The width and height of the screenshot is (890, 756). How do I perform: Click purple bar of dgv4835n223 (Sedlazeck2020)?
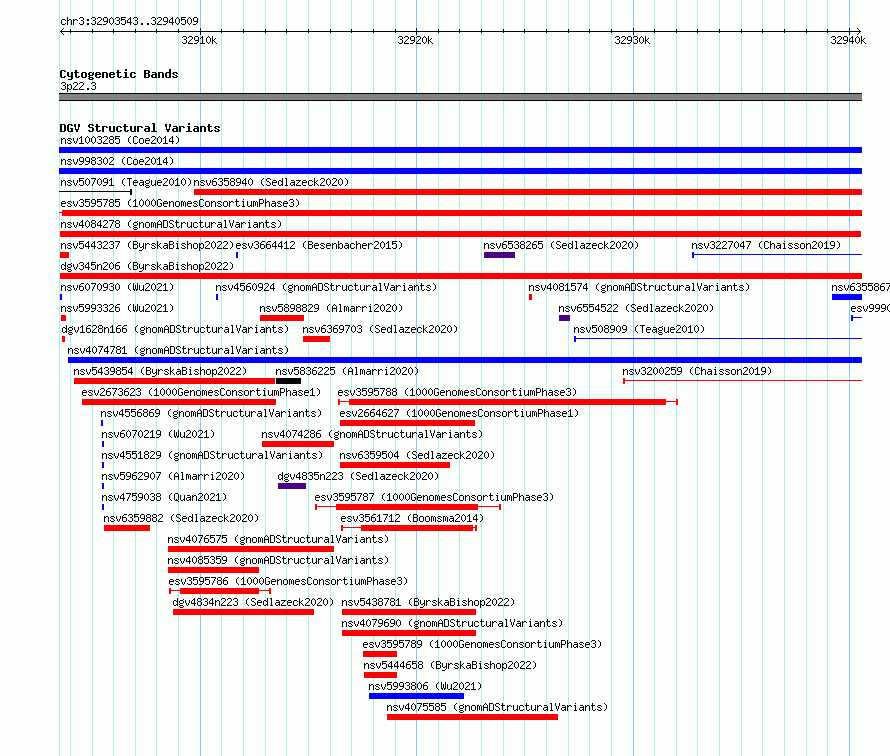292,486
